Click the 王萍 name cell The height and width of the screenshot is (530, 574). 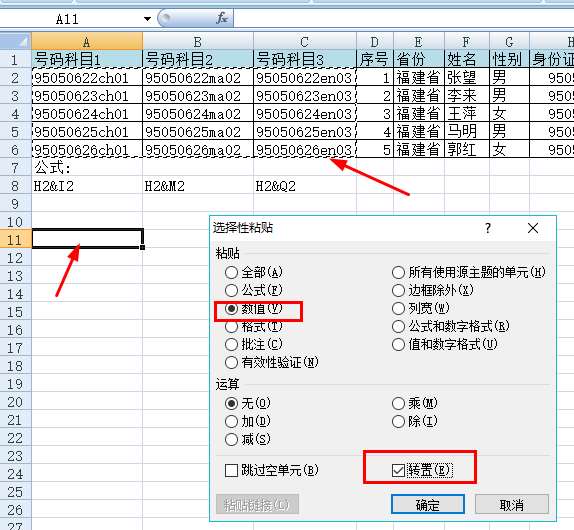[x=466, y=113]
